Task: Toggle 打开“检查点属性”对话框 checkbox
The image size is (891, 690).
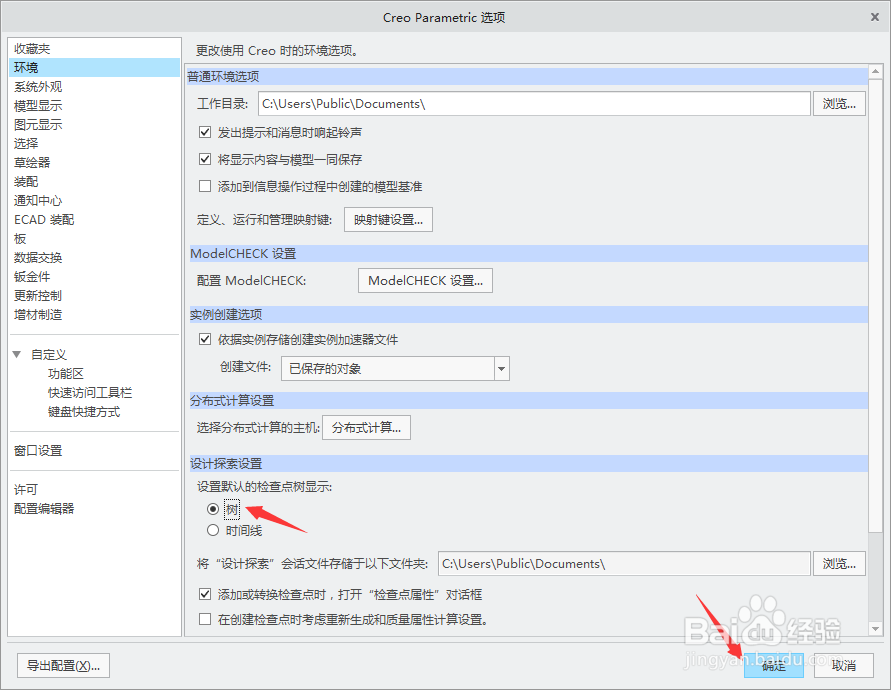Action: point(205,595)
